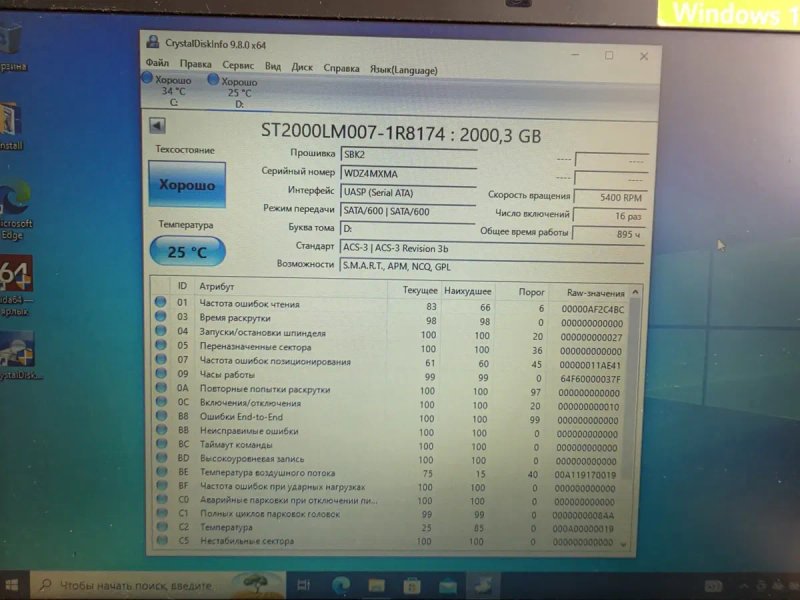This screenshot has height=600, width=800.
Task: Open the Справка menu
Action: (x=341, y=68)
